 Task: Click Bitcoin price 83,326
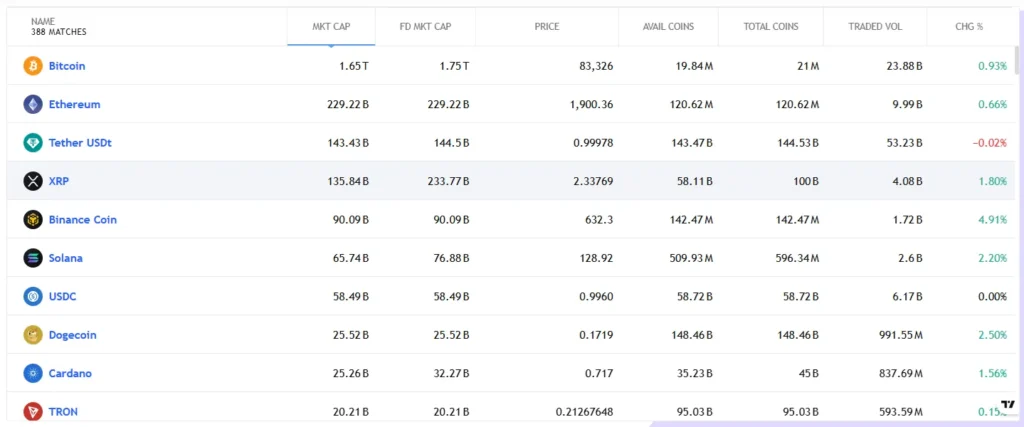pos(596,66)
